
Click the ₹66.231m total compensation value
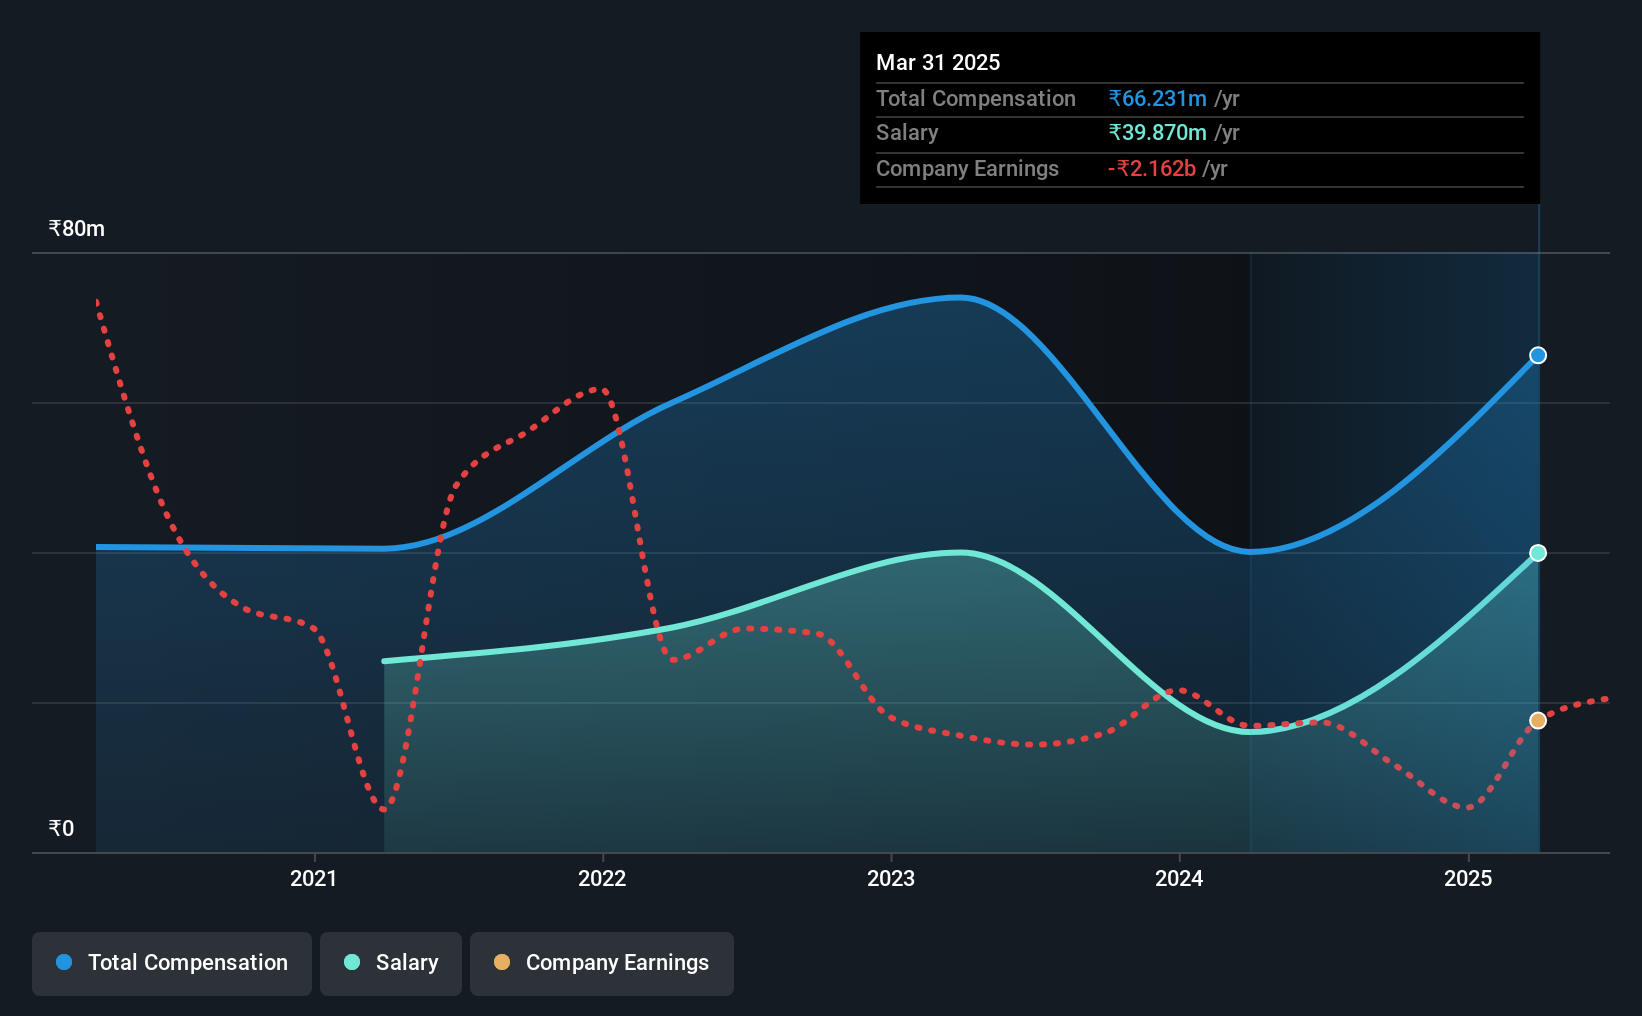coord(1157,98)
